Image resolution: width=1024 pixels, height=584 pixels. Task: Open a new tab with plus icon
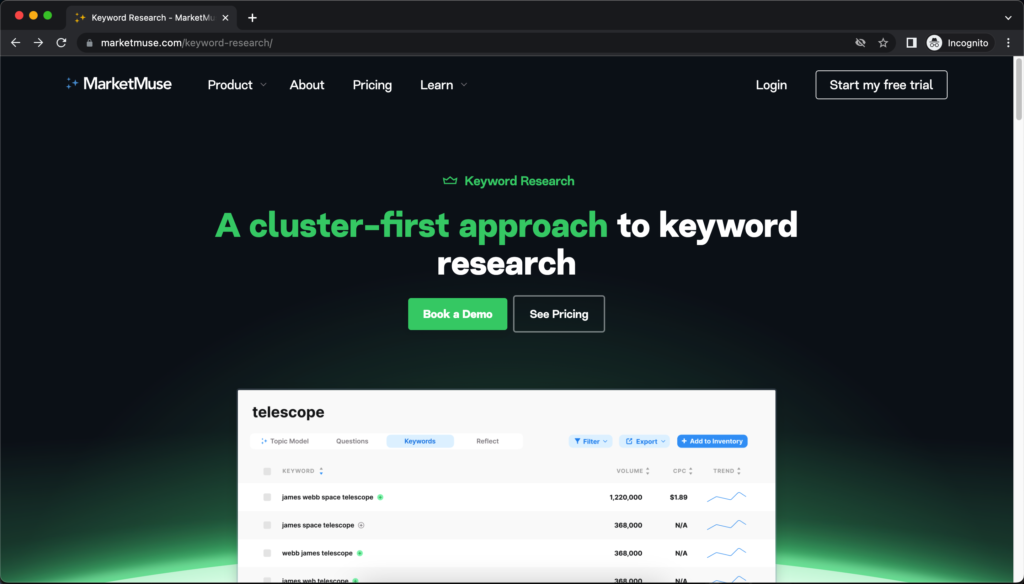pos(252,18)
